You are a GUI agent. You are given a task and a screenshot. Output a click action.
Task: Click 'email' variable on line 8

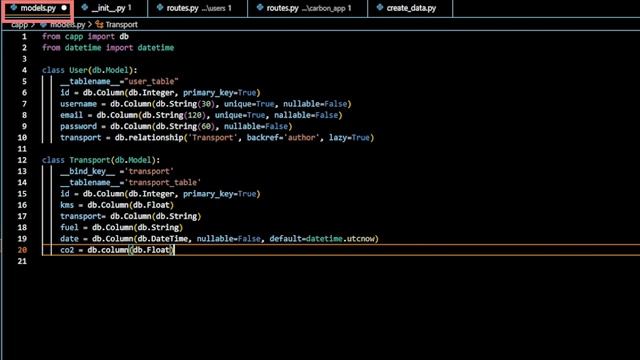click(71, 115)
